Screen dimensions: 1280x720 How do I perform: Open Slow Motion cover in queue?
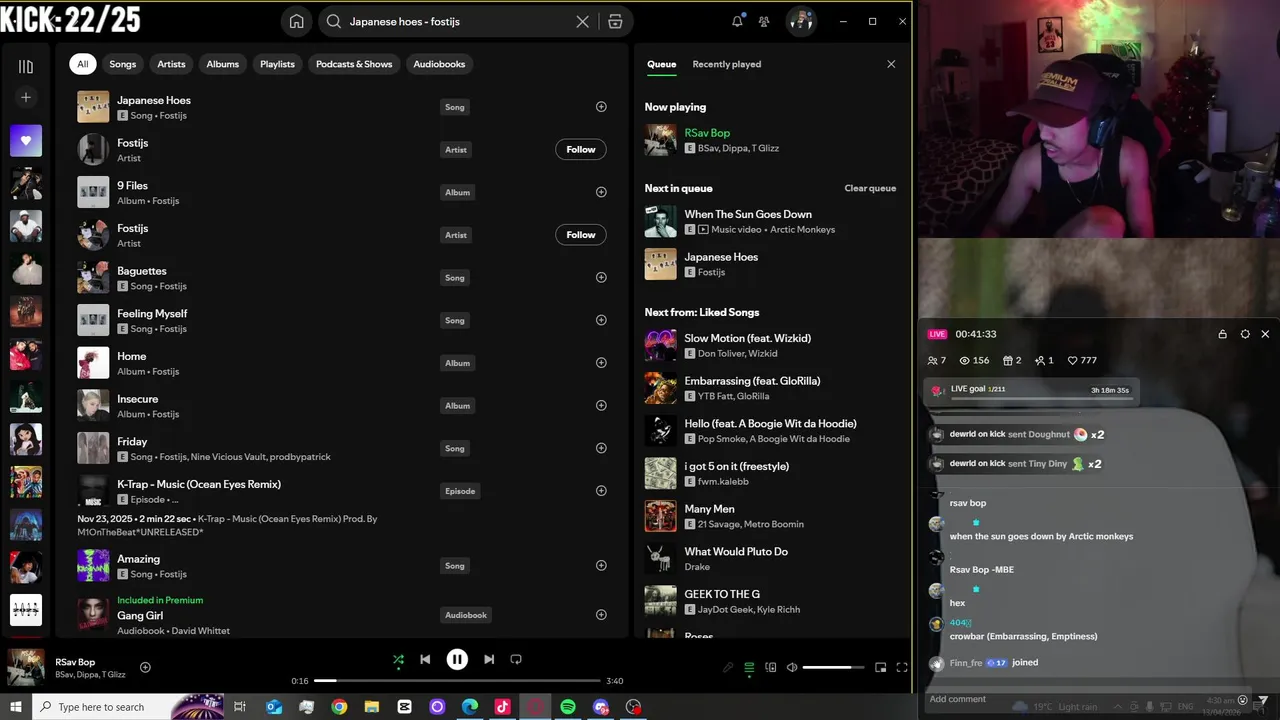[x=661, y=345]
